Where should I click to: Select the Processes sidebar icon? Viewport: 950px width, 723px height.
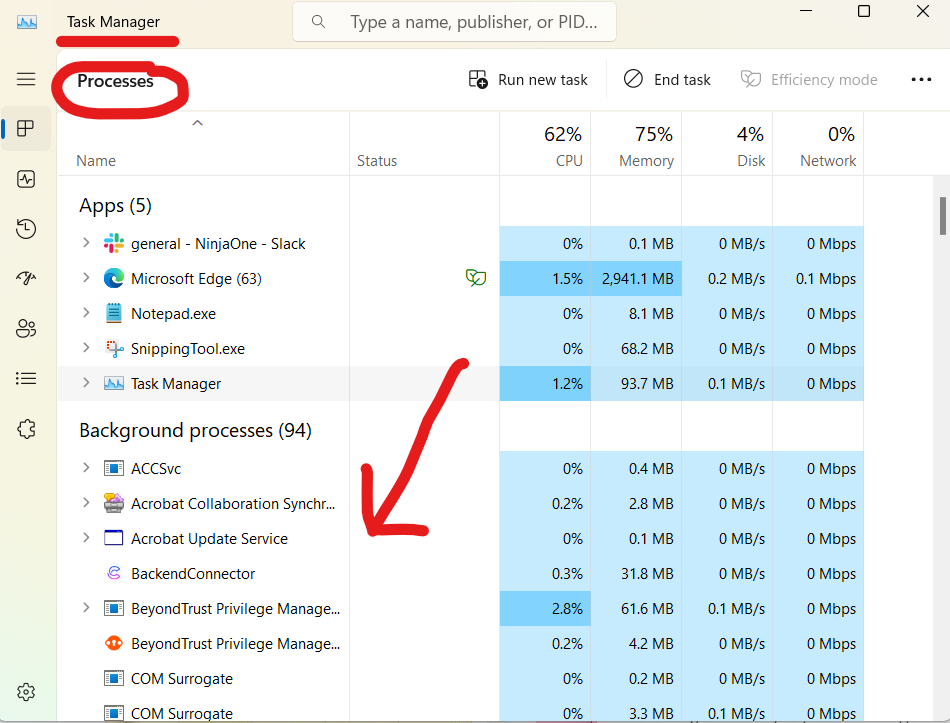[25, 128]
